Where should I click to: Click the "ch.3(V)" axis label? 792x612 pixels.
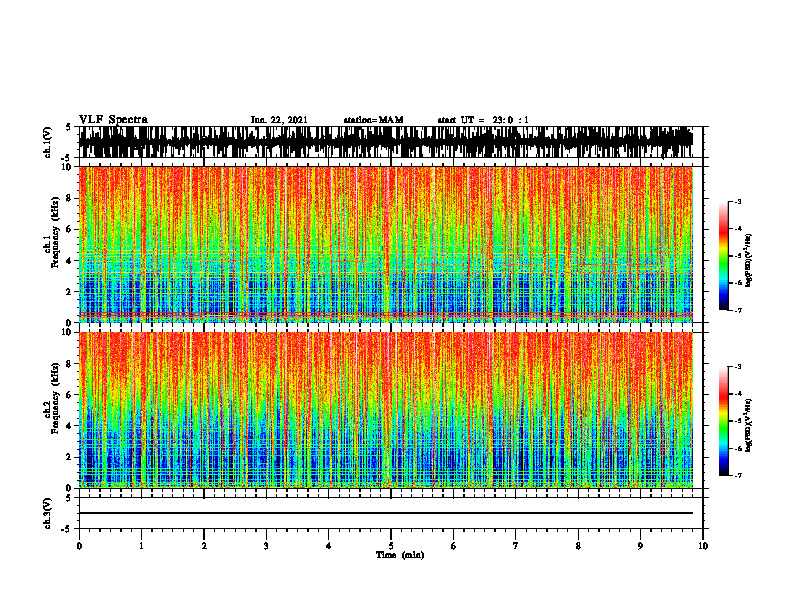[x=48, y=514]
